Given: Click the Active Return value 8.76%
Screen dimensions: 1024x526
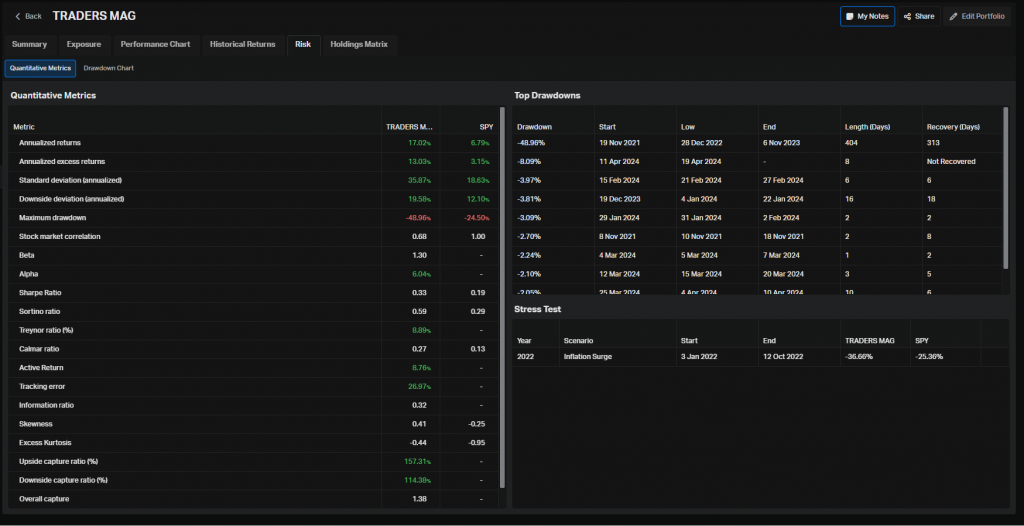Looking at the screenshot, I should 421,368.
